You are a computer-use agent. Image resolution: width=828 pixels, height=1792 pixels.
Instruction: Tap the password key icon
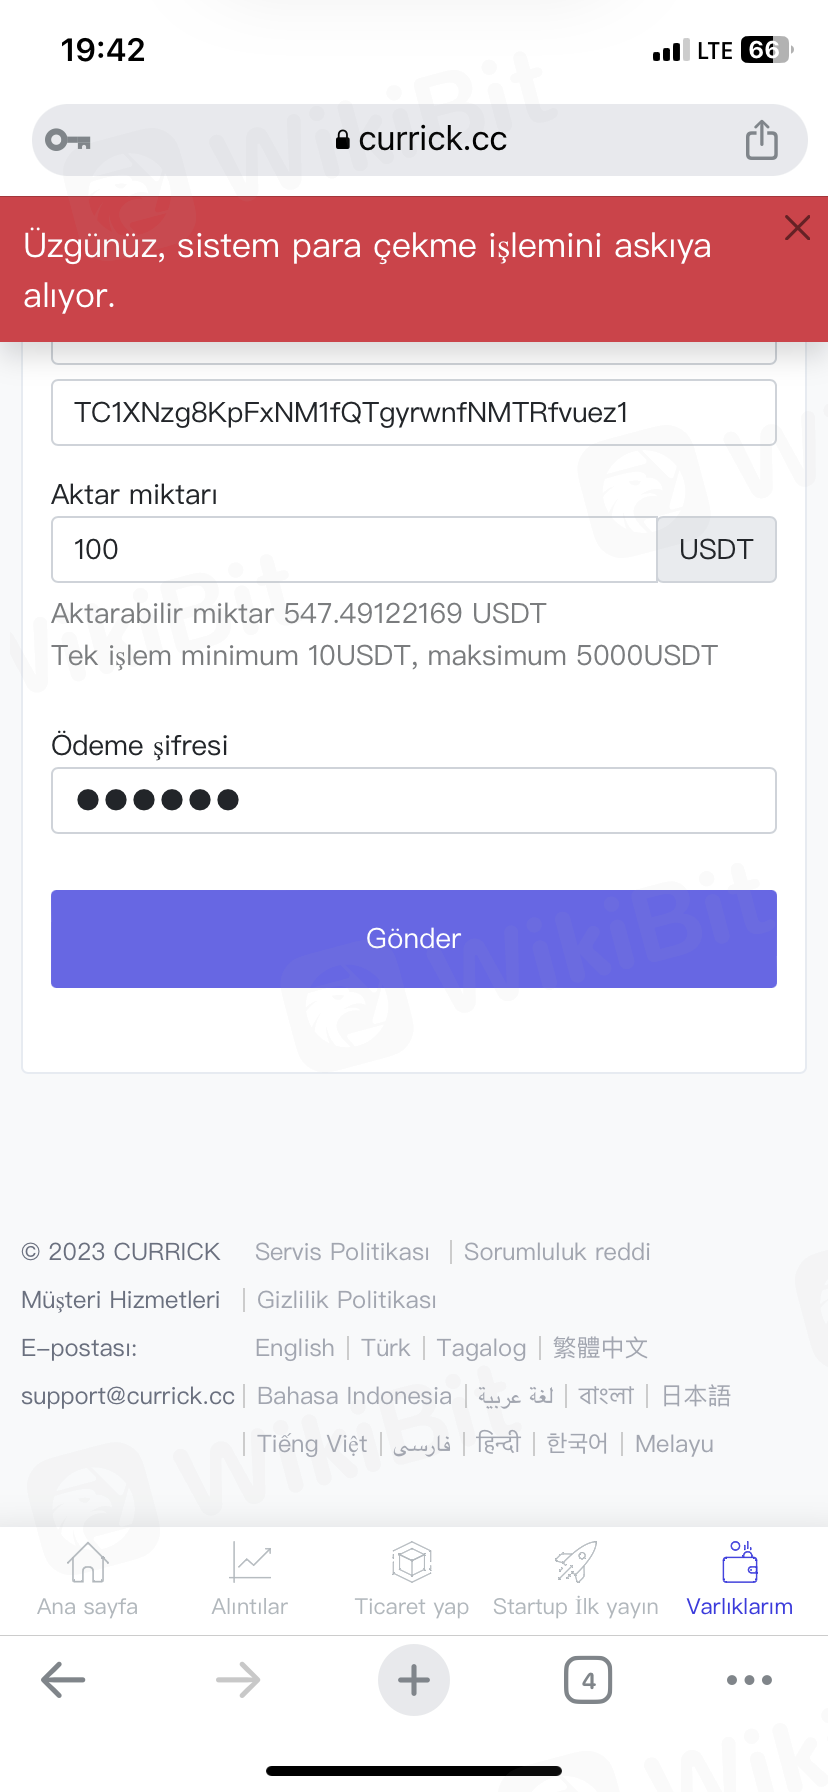[x=68, y=140]
